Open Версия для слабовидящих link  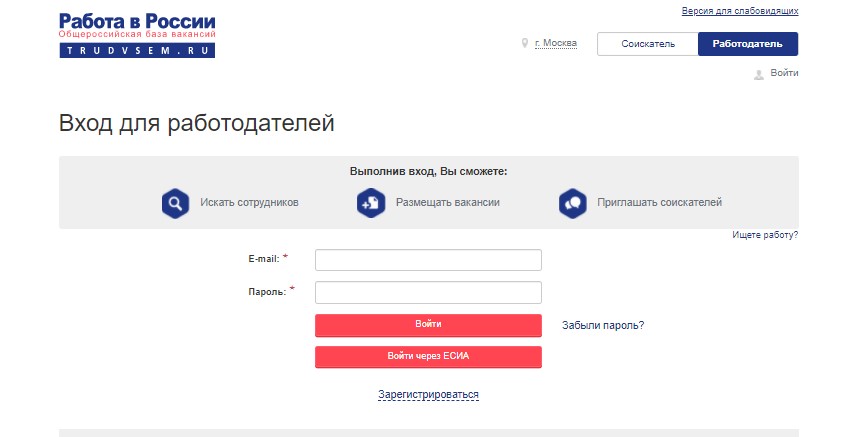(740, 11)
